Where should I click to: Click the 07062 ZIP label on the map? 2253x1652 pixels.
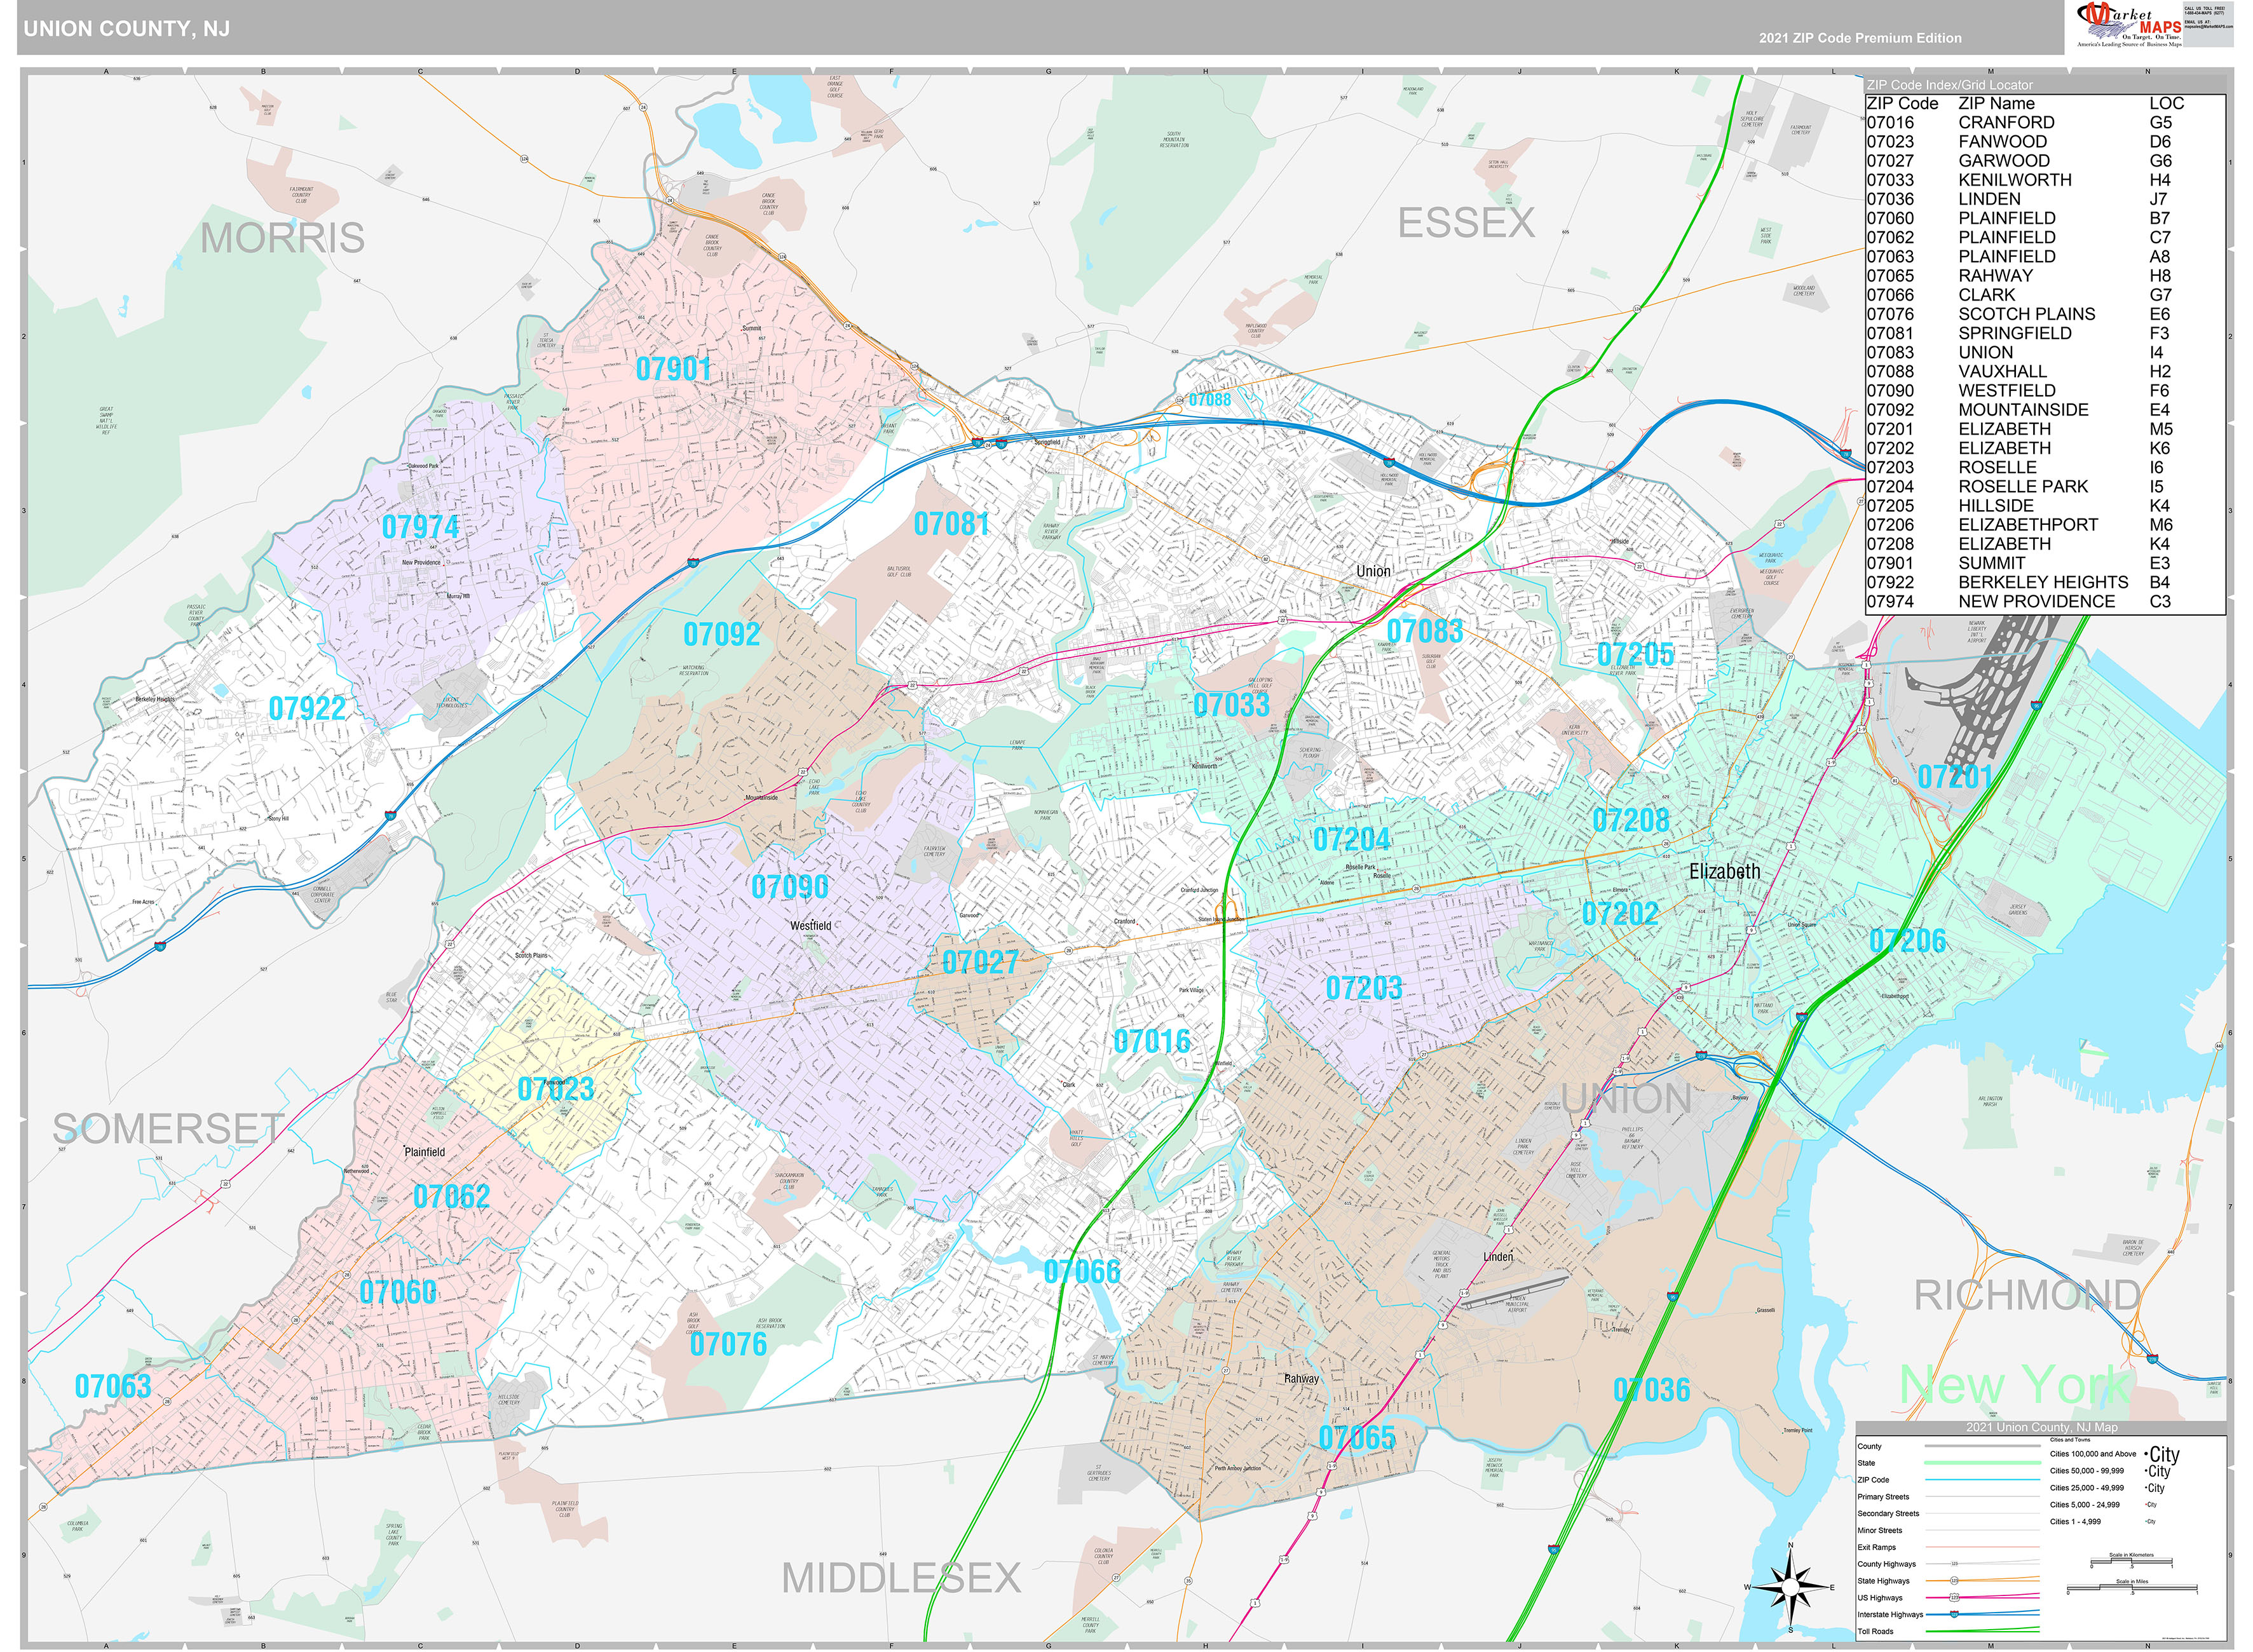click(x=451, y=1196)
